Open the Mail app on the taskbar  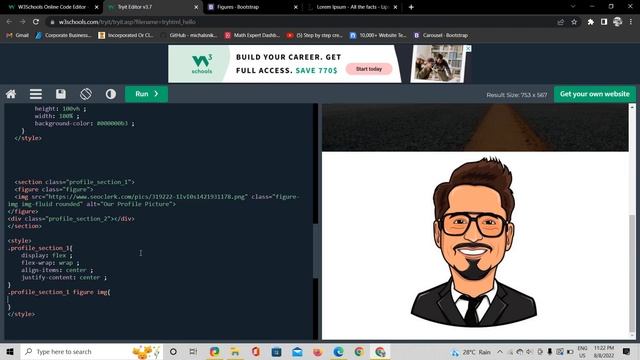(297, 351)
